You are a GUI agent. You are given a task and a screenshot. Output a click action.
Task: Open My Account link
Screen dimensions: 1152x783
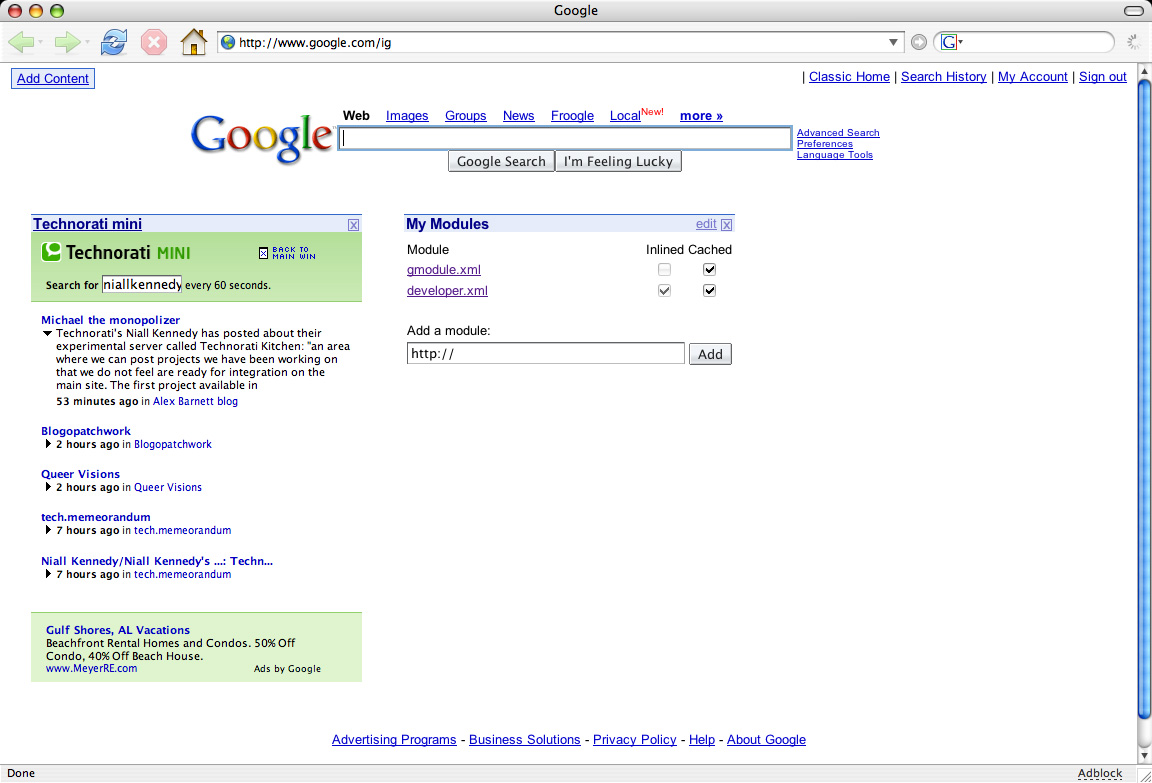[x=1032, y=77]
